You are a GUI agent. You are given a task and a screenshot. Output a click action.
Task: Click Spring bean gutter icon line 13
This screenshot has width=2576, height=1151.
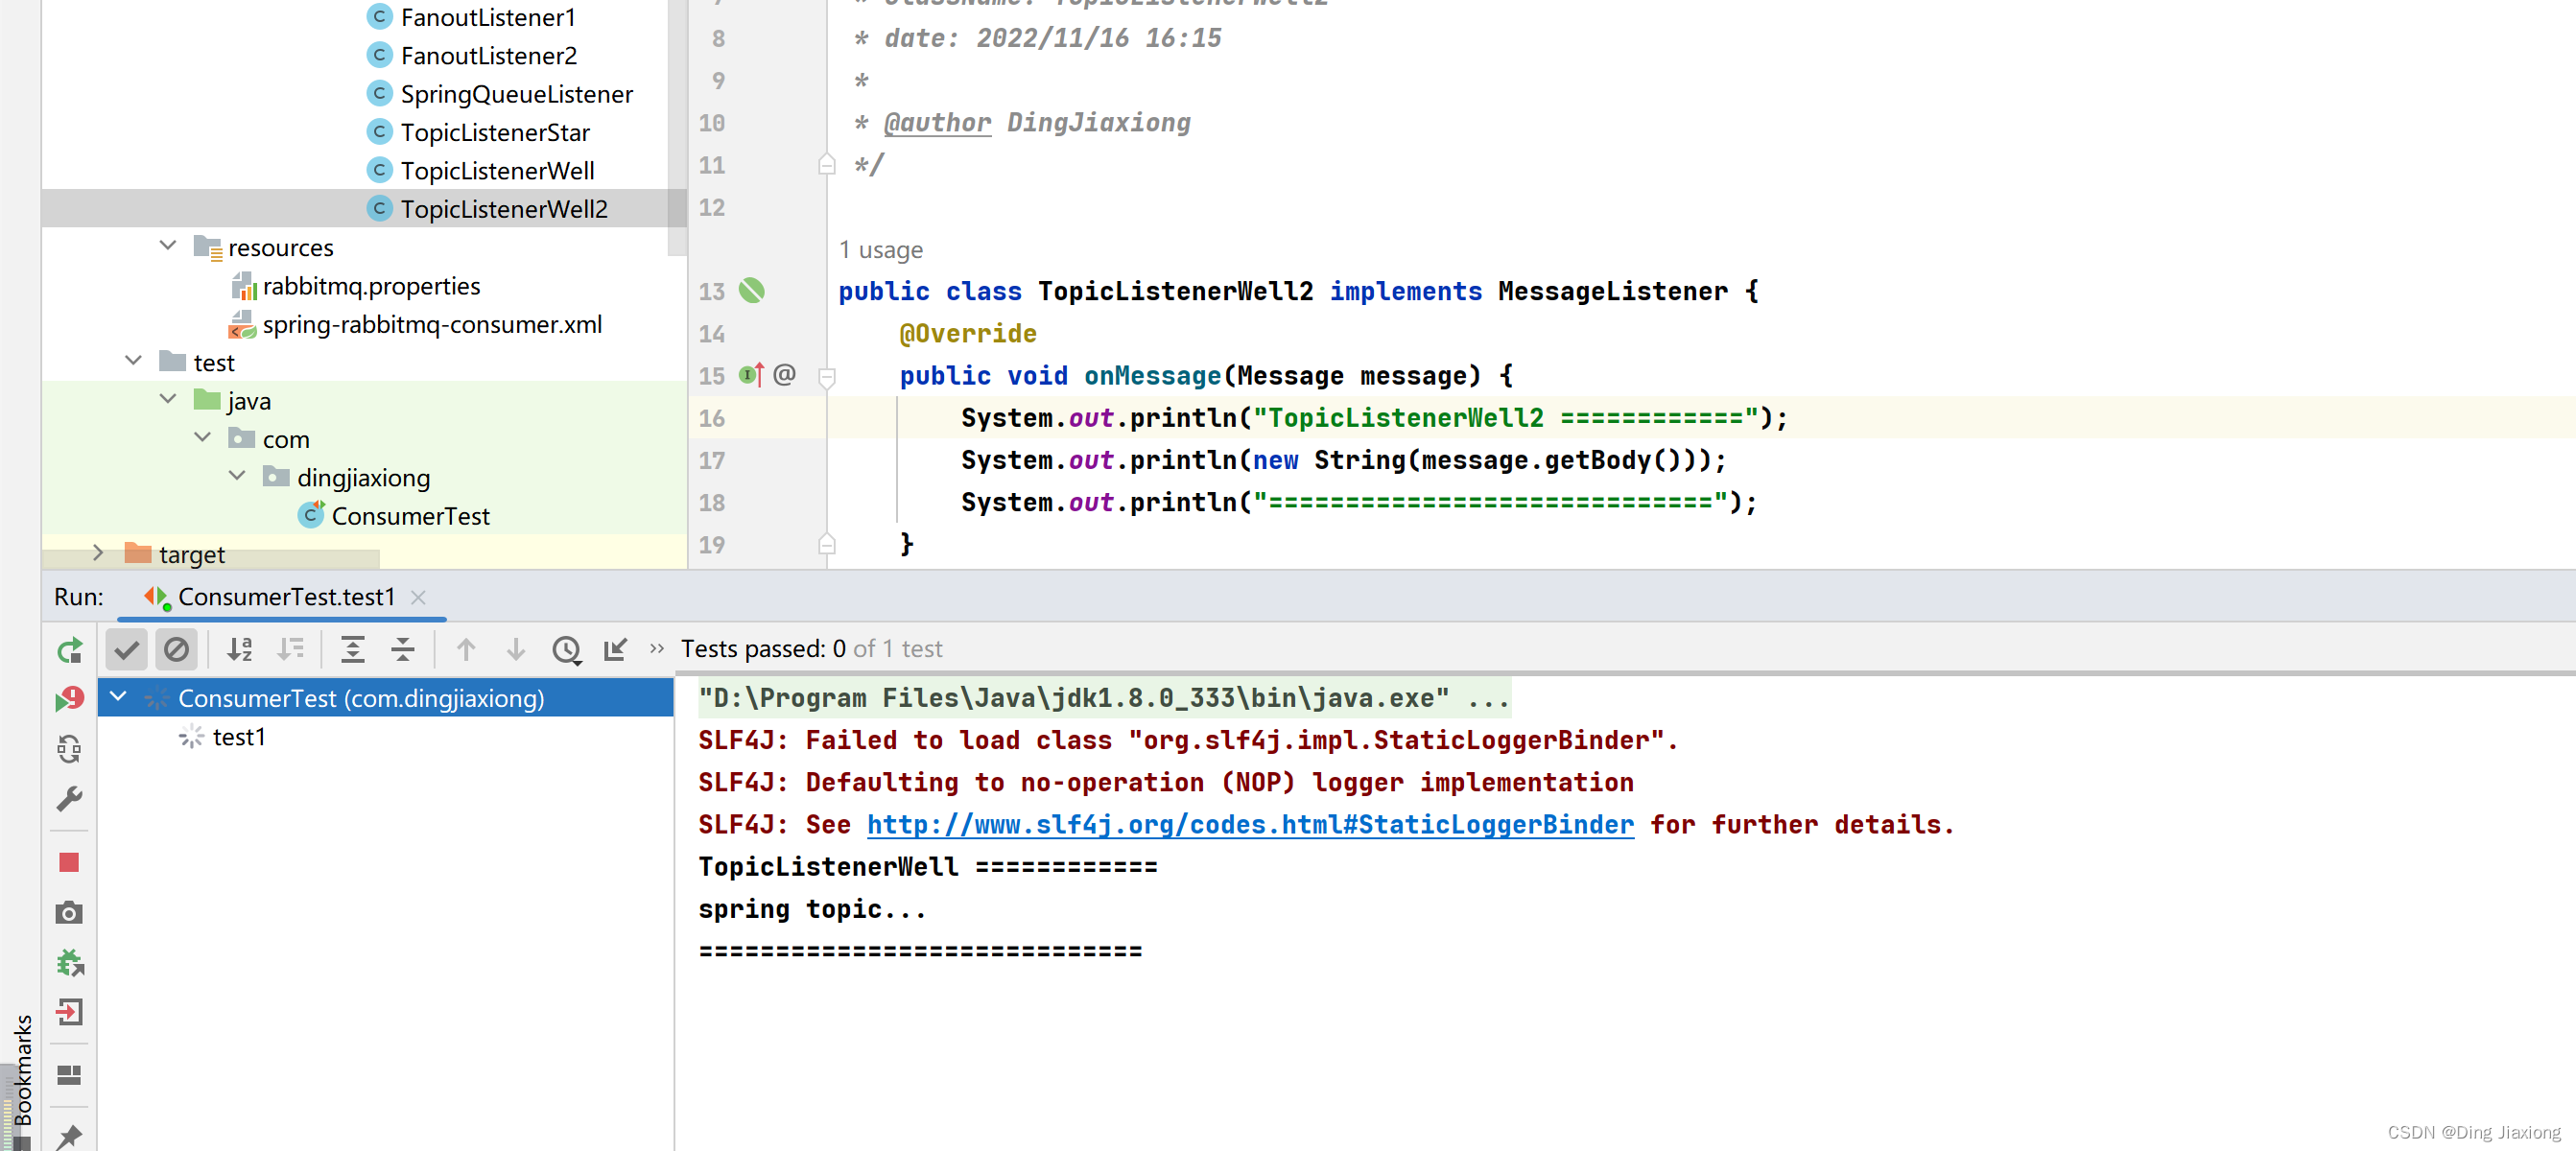[x=752, y=291]
